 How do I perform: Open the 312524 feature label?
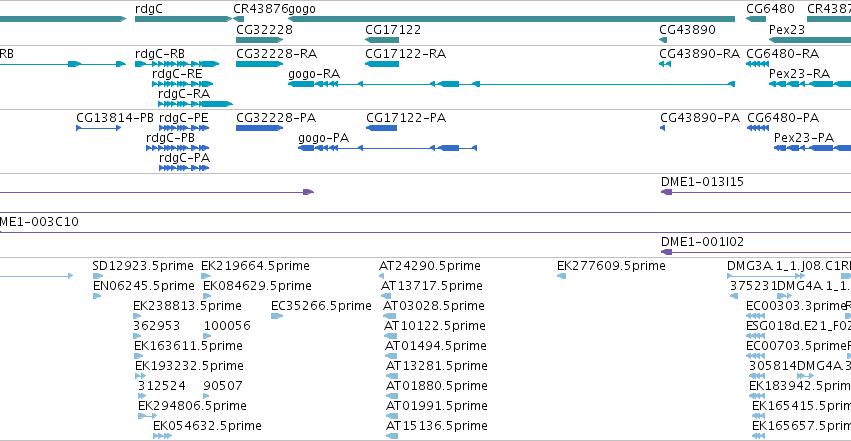click(x=162, y=386)
